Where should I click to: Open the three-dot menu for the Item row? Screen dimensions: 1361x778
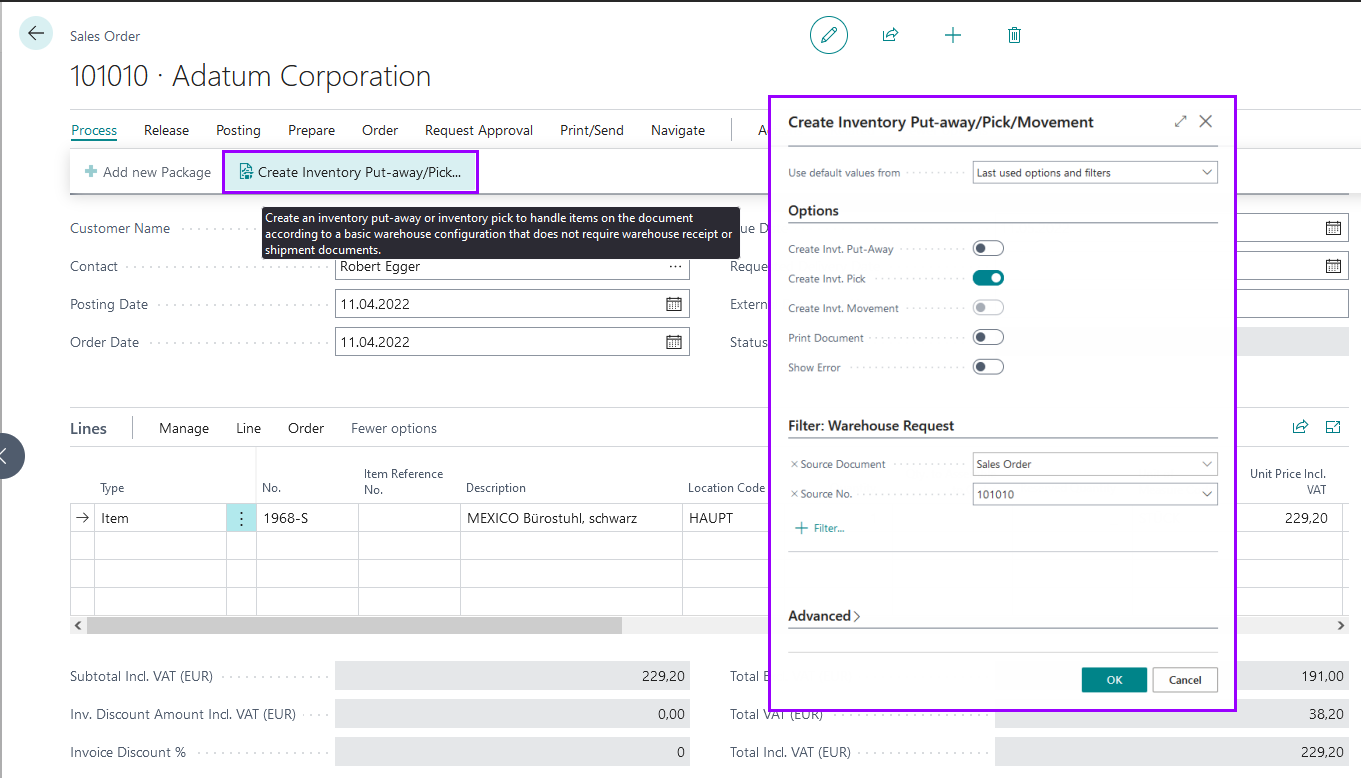point(241,518)
